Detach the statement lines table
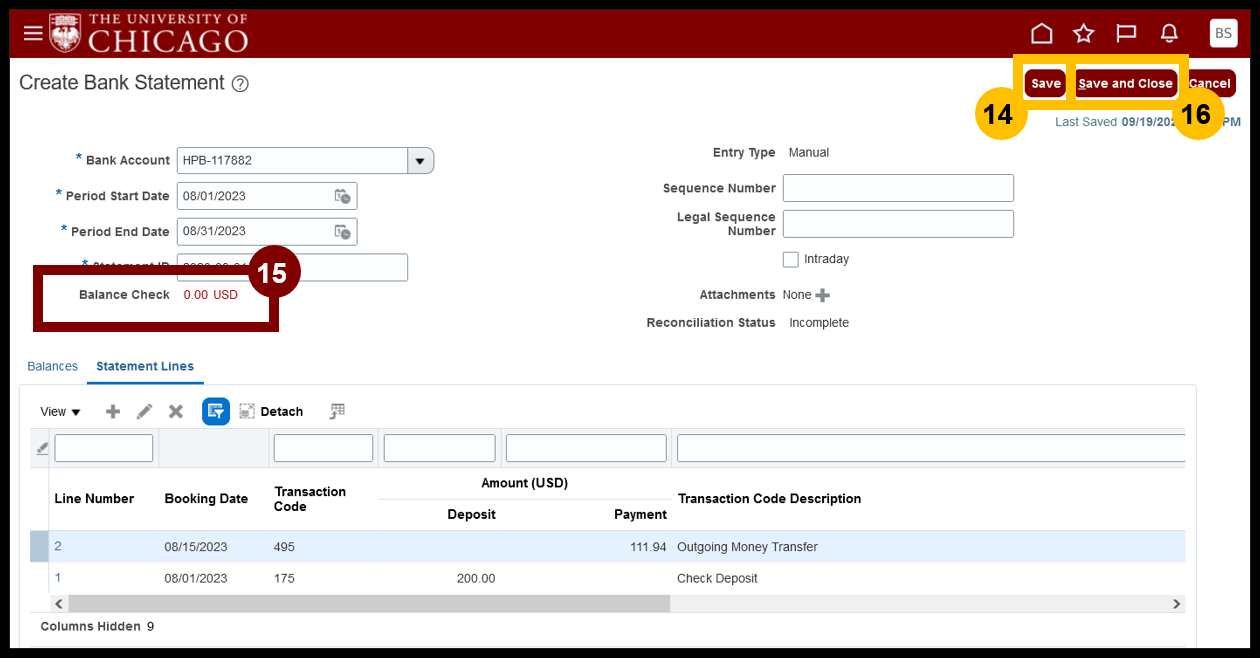Image resolution: width=1260 pixels, height=658 pixels. point(271,411)
